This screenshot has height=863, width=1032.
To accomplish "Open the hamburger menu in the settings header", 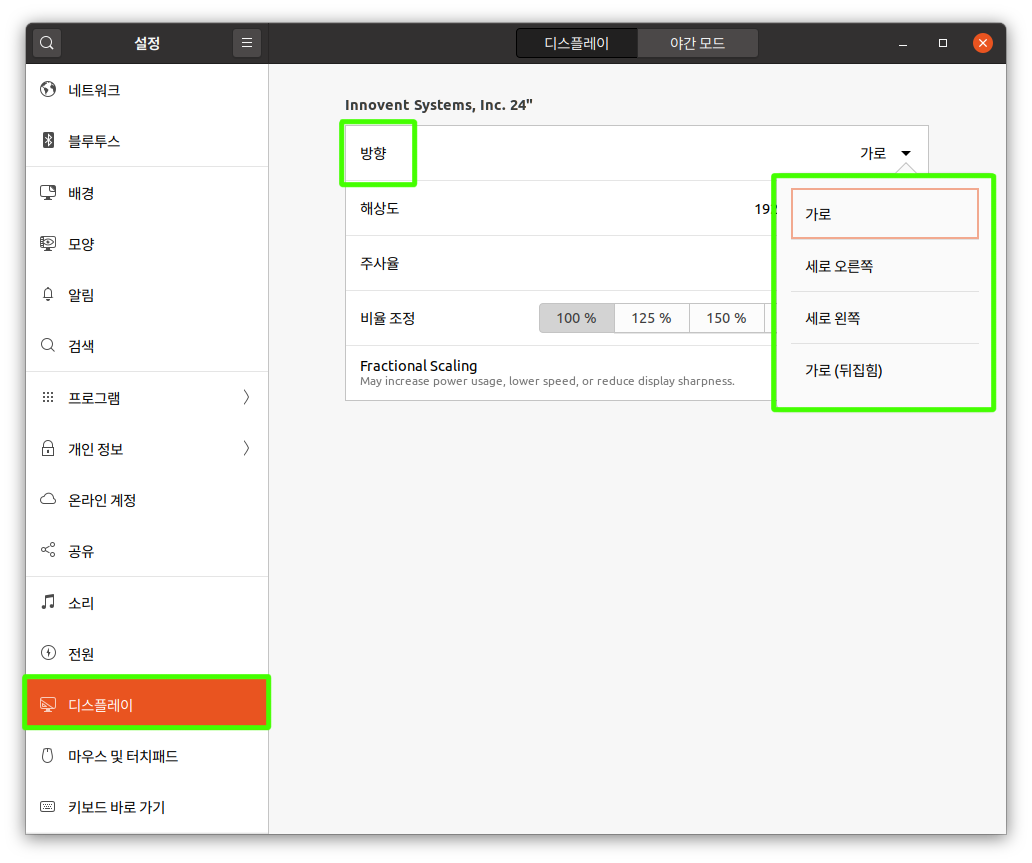I will [x=247, y=43].
